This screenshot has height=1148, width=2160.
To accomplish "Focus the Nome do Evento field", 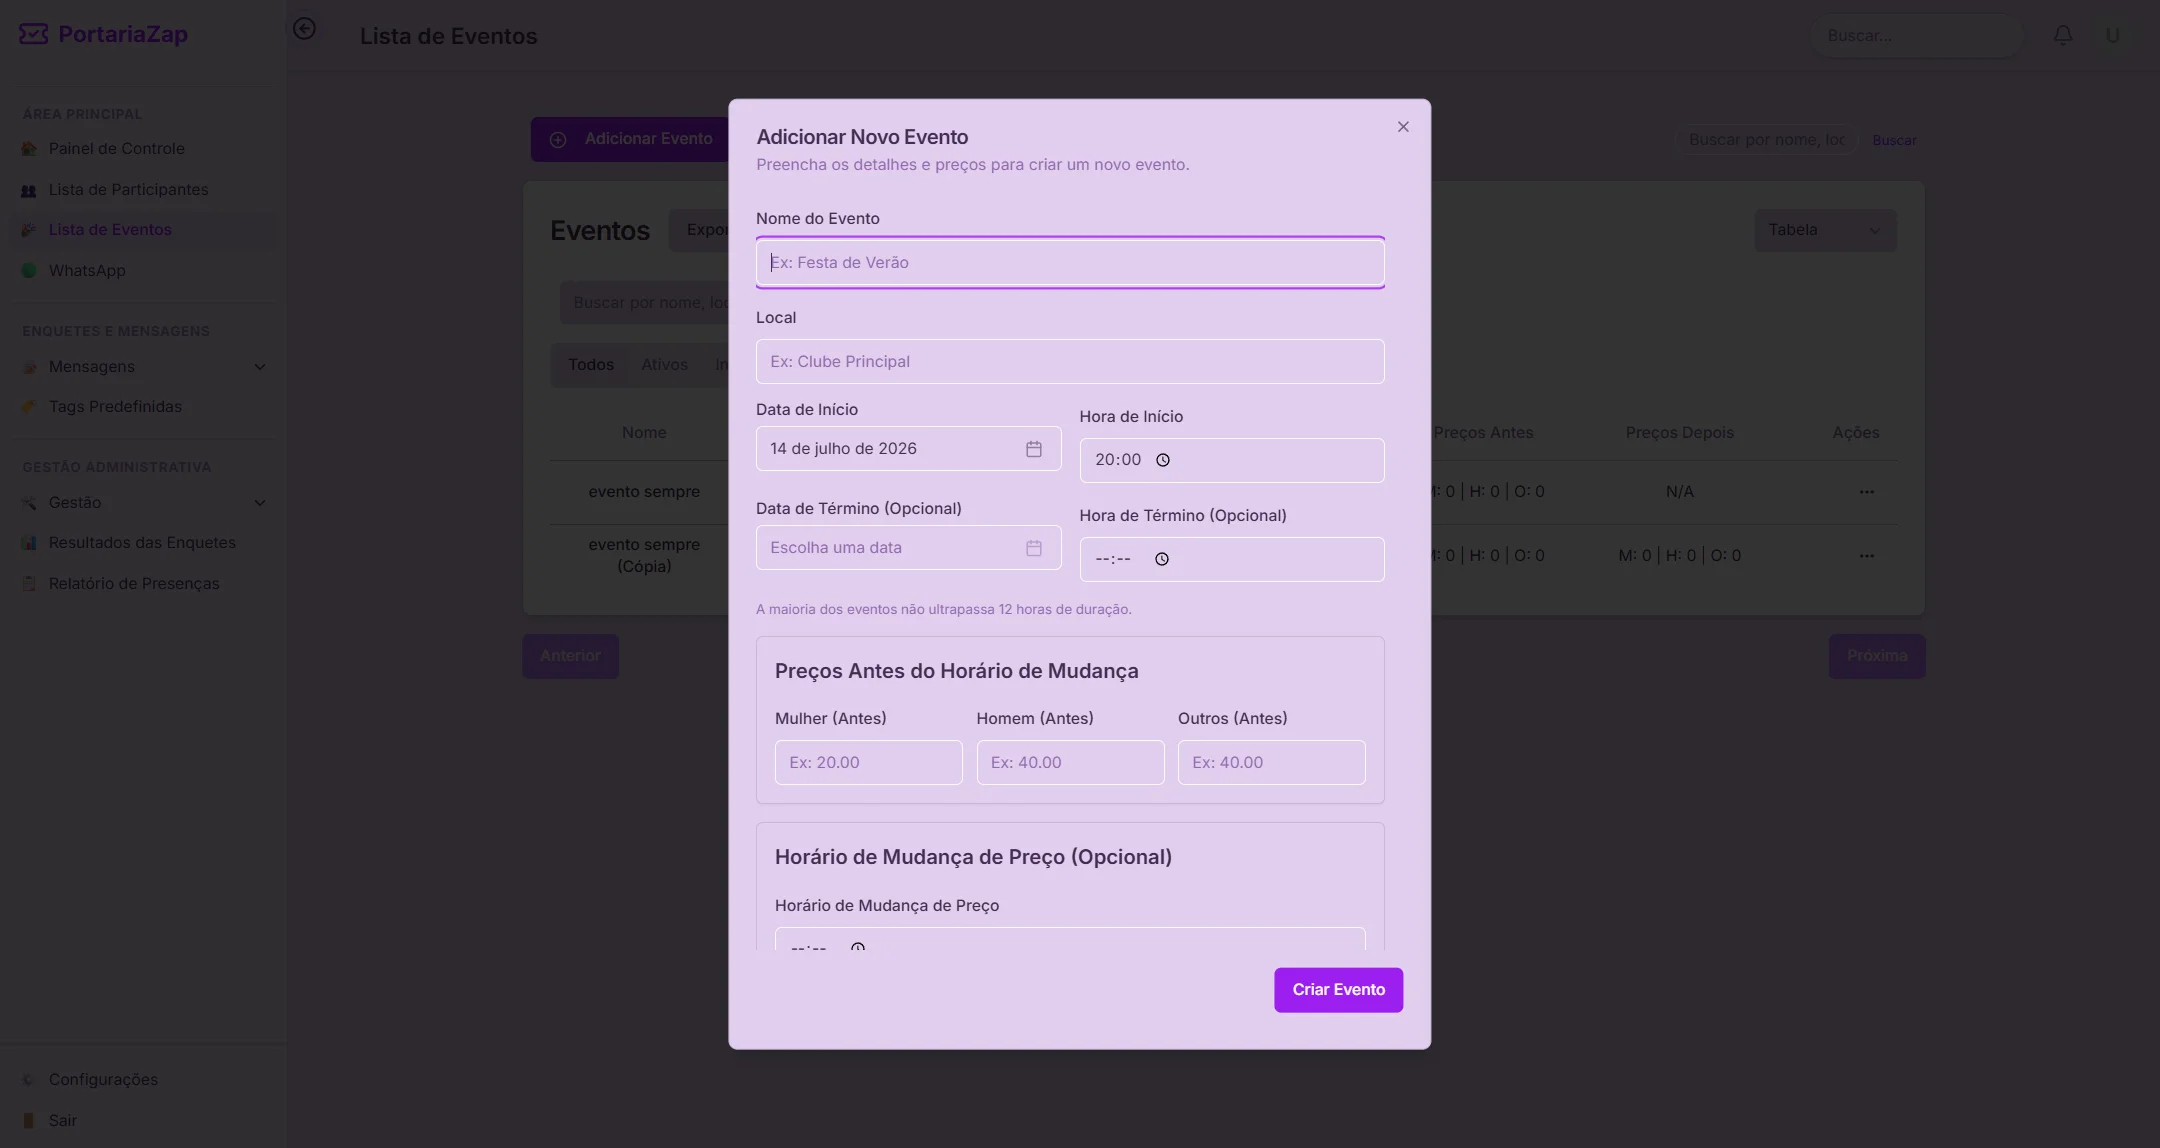I will pos(1070,263).
